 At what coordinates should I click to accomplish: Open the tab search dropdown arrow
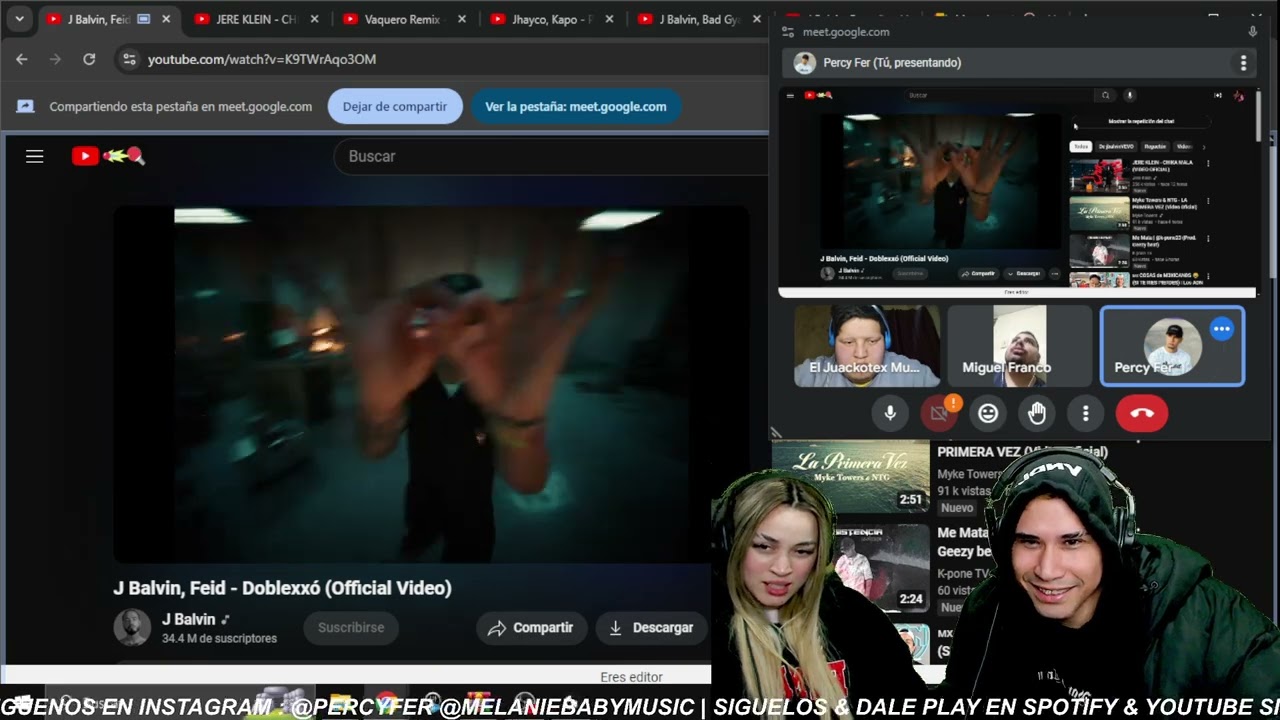coord(19,19)
